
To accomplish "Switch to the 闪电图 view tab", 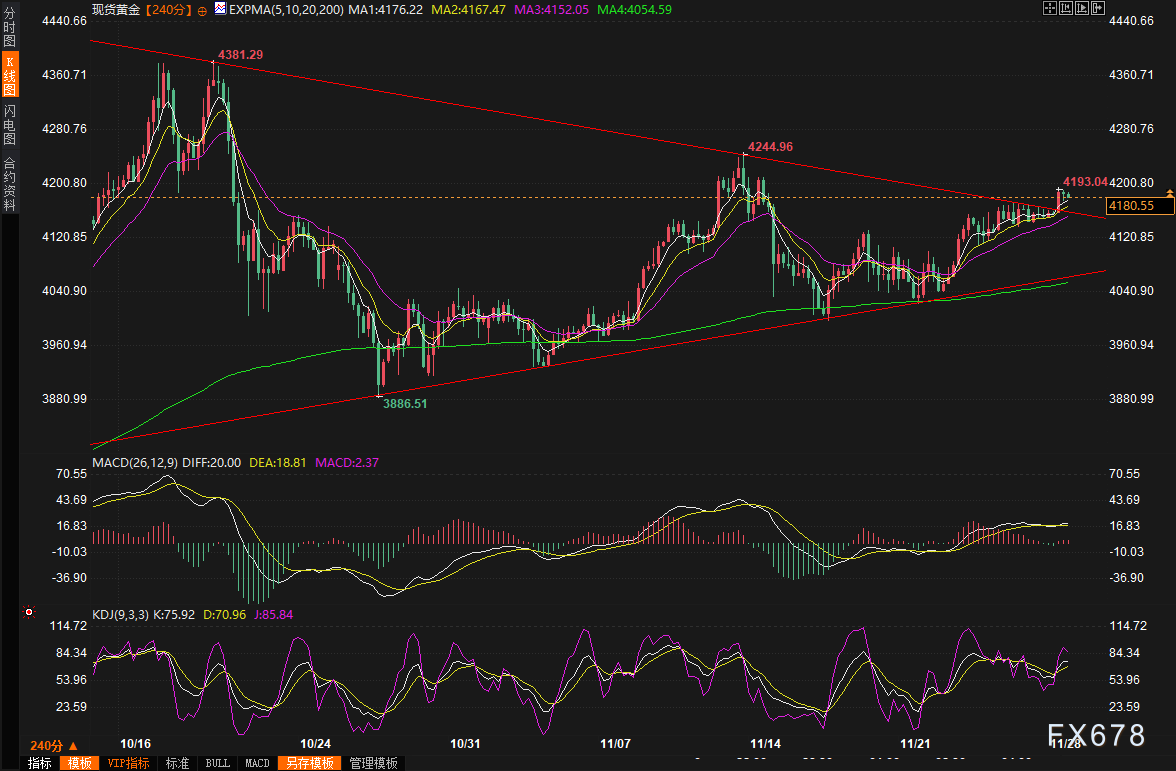I will 10,123.
